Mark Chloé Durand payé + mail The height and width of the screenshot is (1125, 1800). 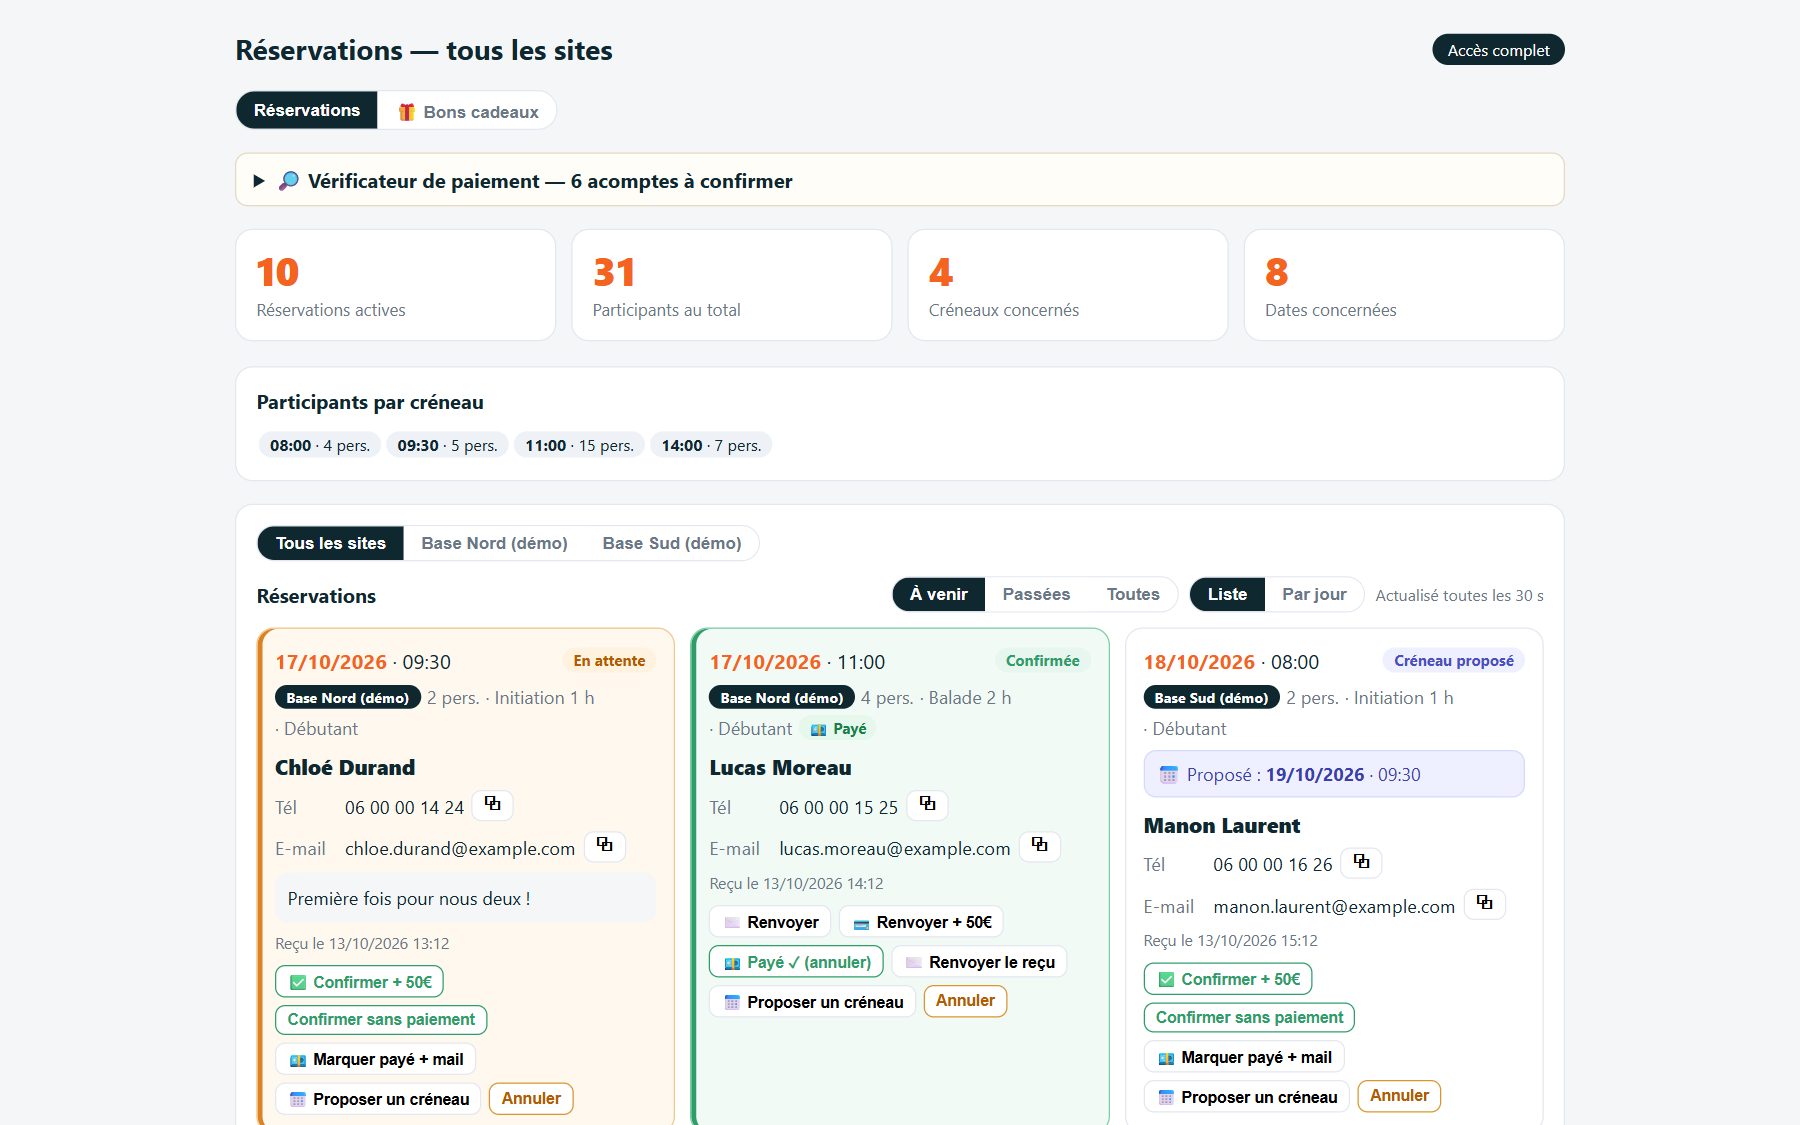pyautogui.click(x=376, y=1059)
